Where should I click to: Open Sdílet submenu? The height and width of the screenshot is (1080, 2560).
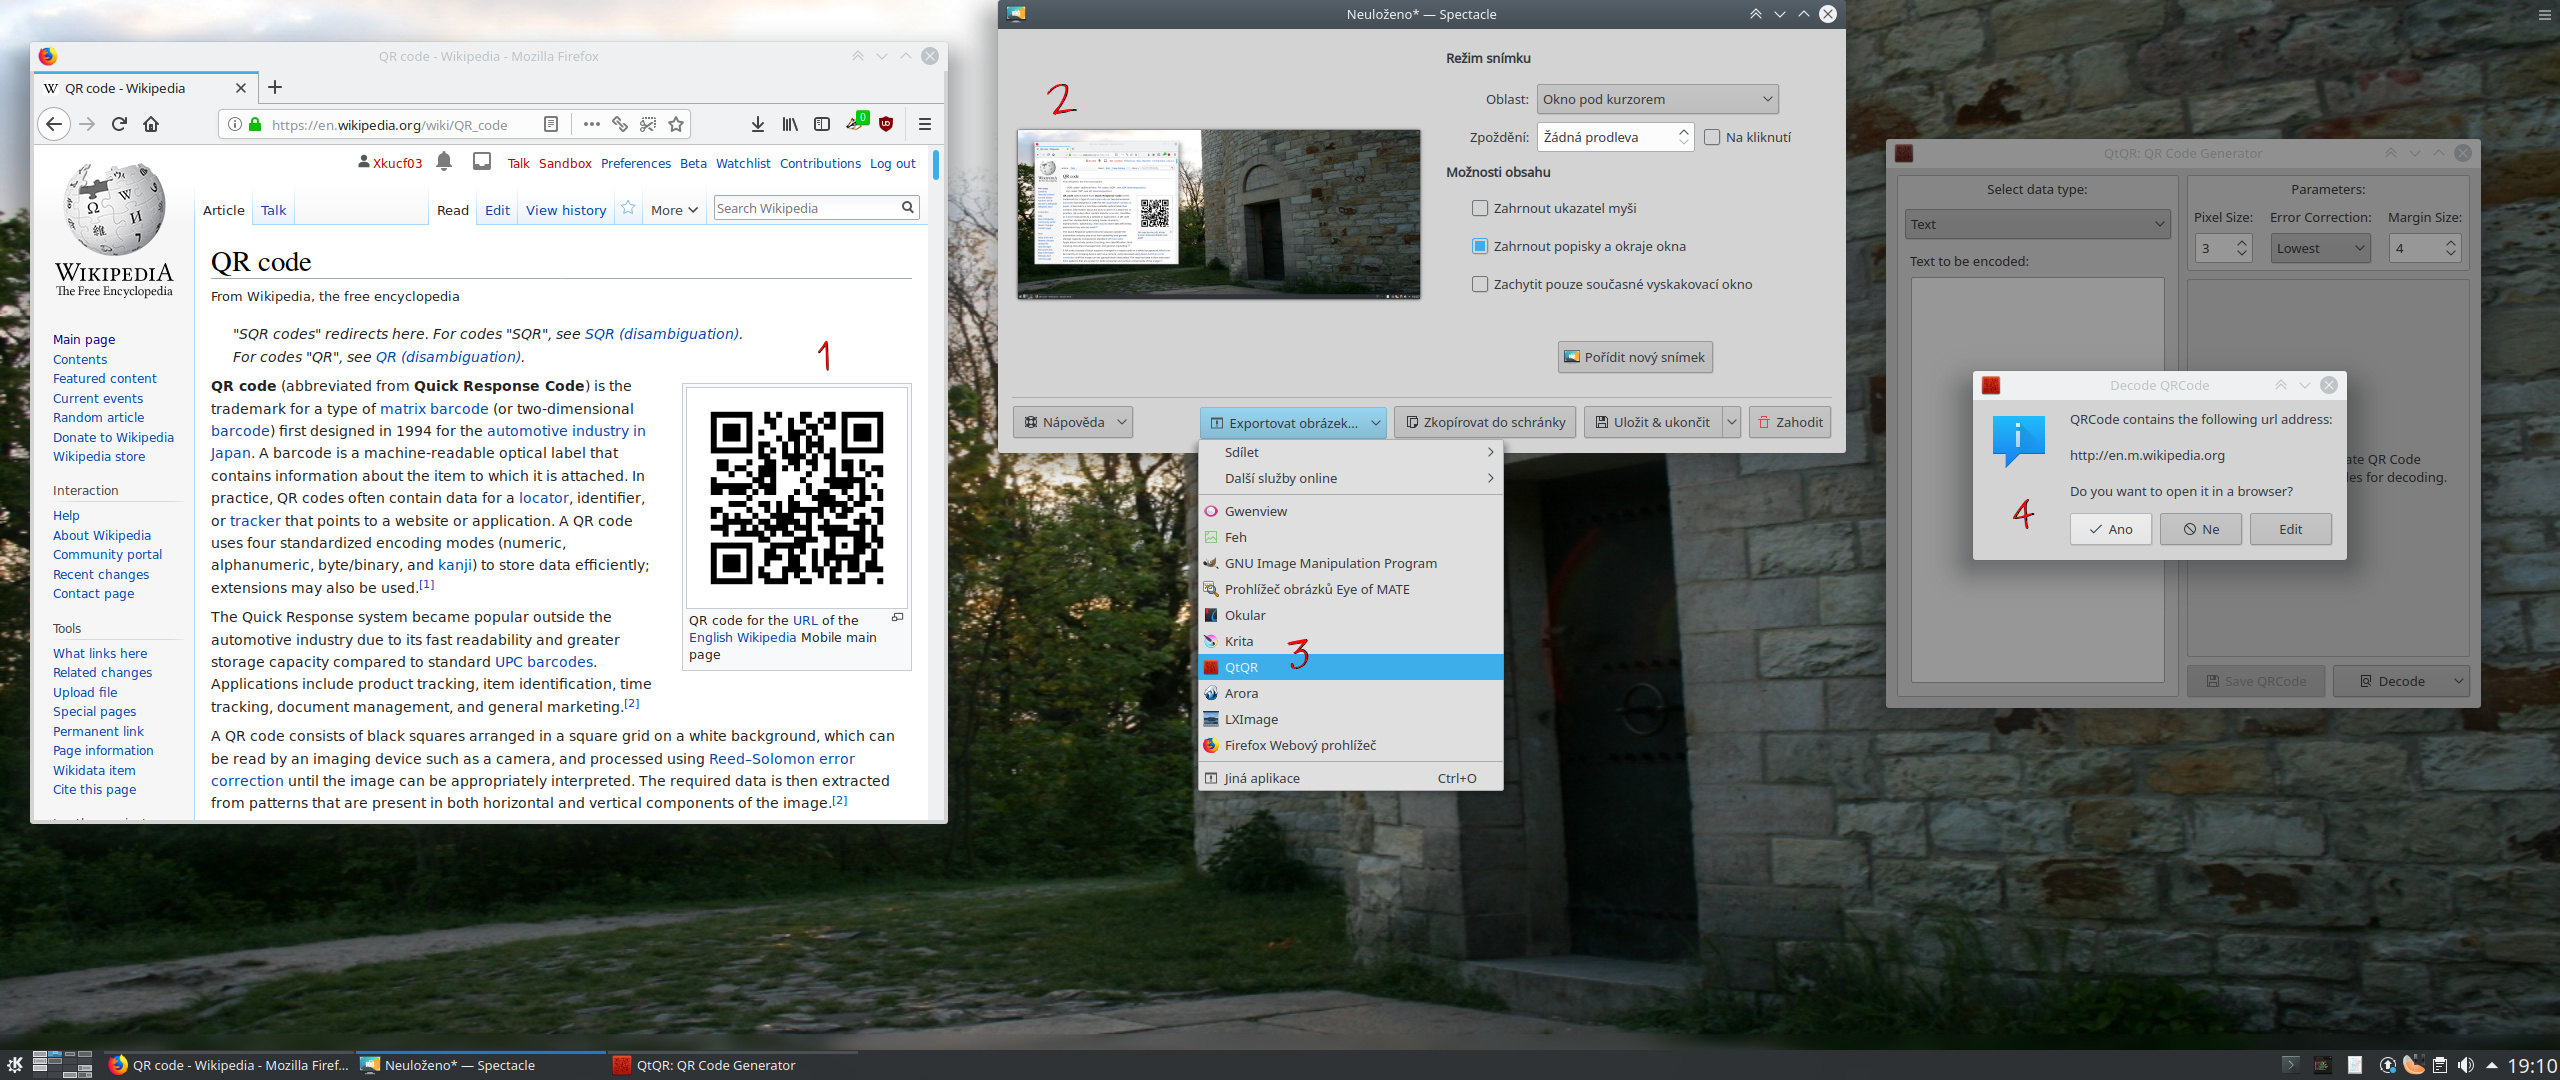coord(1351,452)
